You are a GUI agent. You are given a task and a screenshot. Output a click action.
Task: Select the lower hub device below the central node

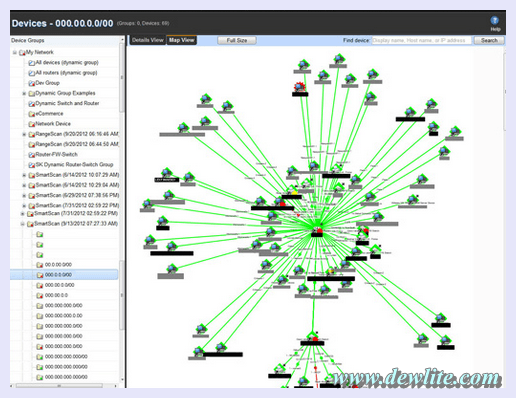[x=313, y=337]
